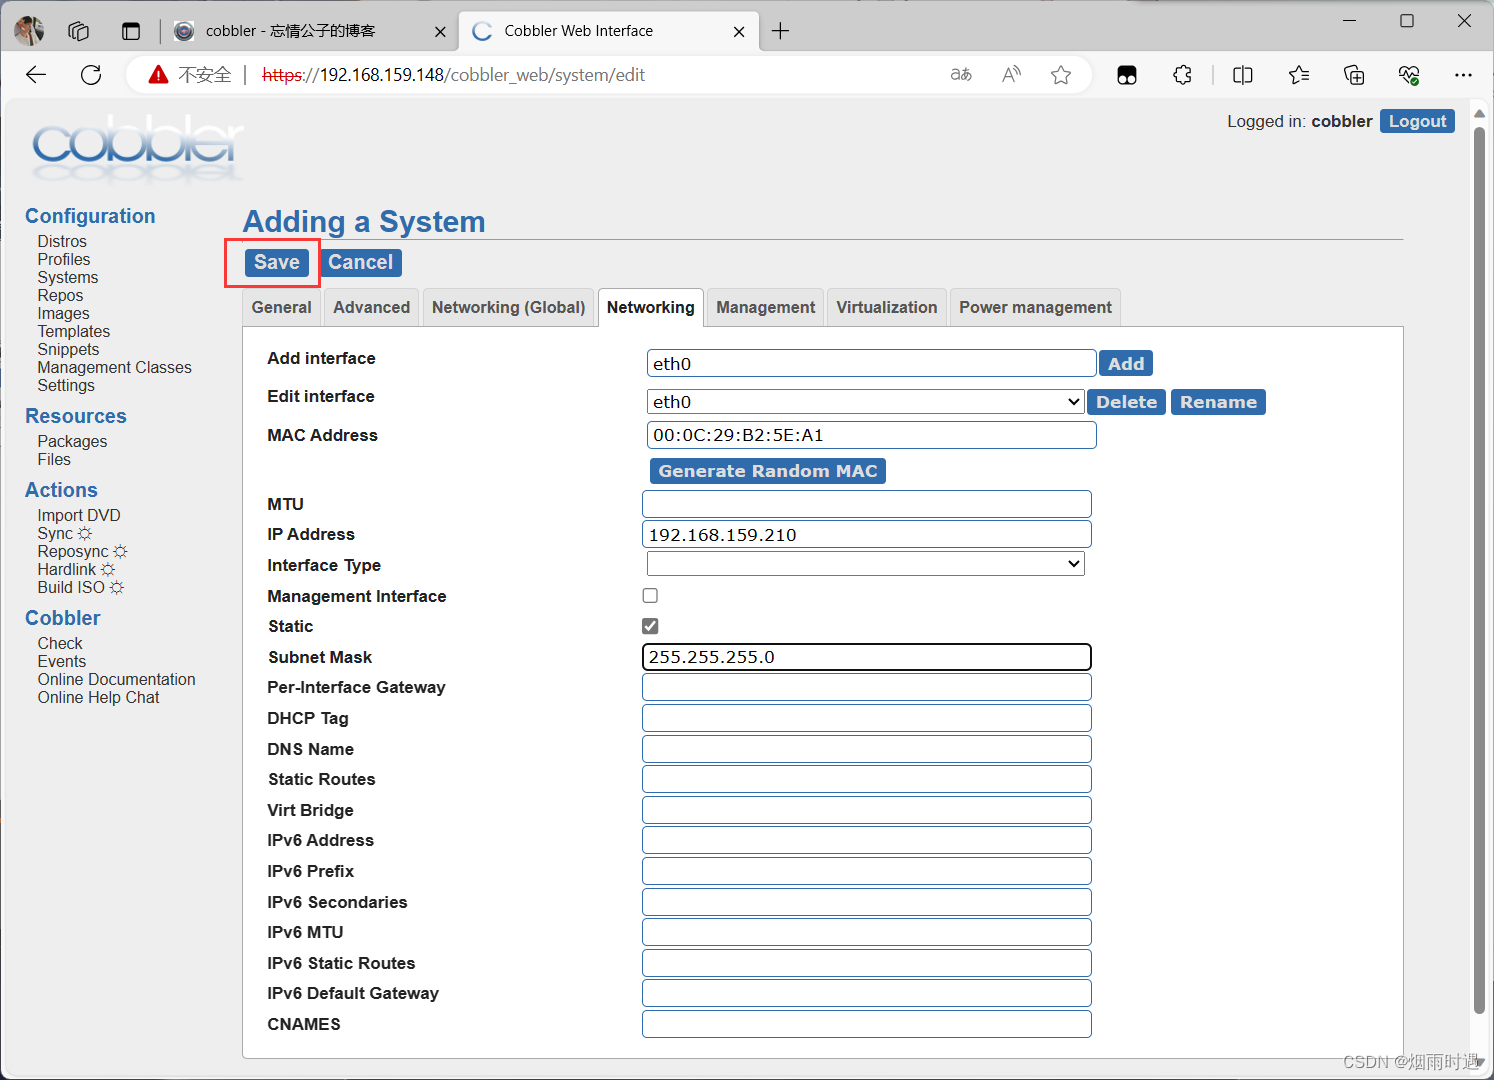Screen dimensions: 1494x1080
Task: Click the Save button
Action: pyautogui.click(x=277, y=263)
